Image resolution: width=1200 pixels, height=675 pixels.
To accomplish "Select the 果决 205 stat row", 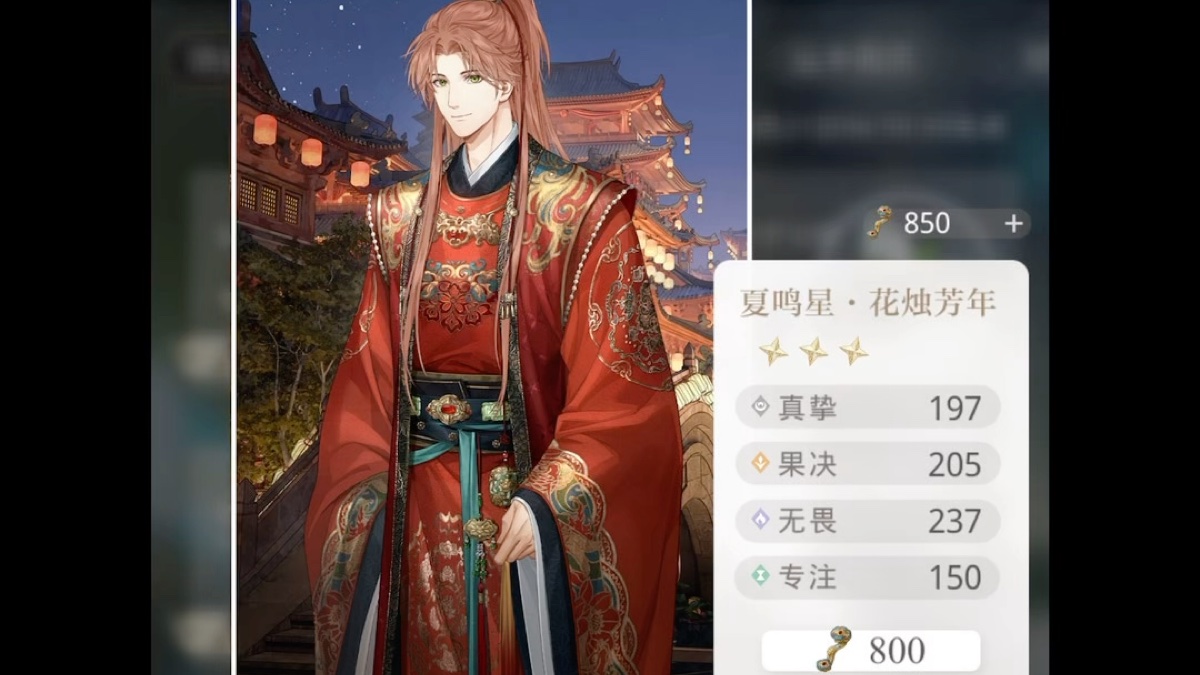I will coord(867,464).
